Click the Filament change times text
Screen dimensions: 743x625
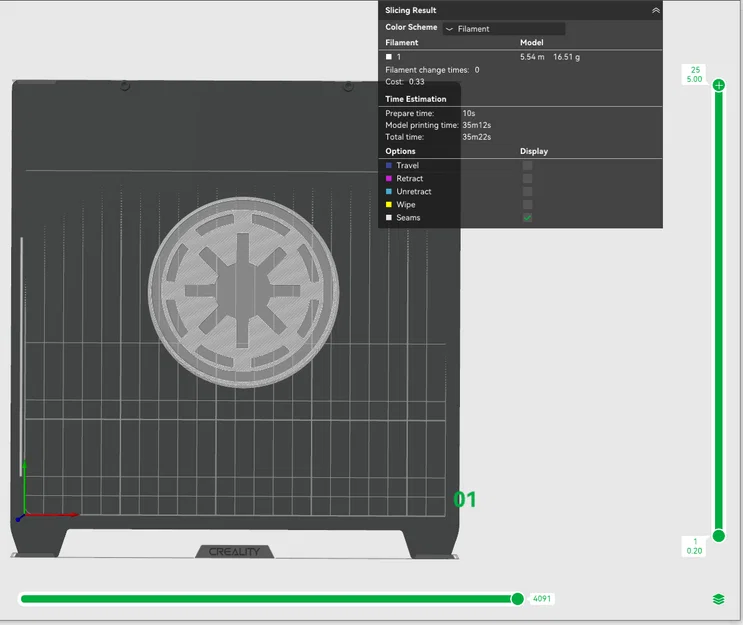[432, 70]
